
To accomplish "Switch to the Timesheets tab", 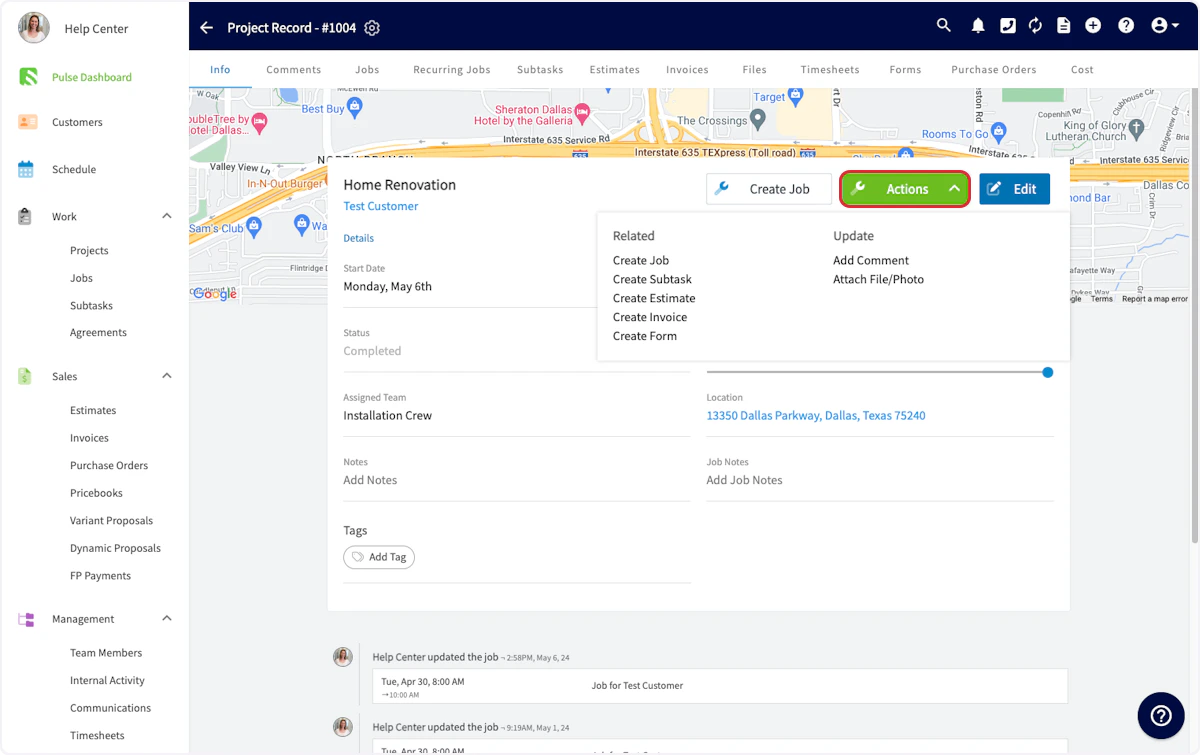I will (x=830, y=70).
